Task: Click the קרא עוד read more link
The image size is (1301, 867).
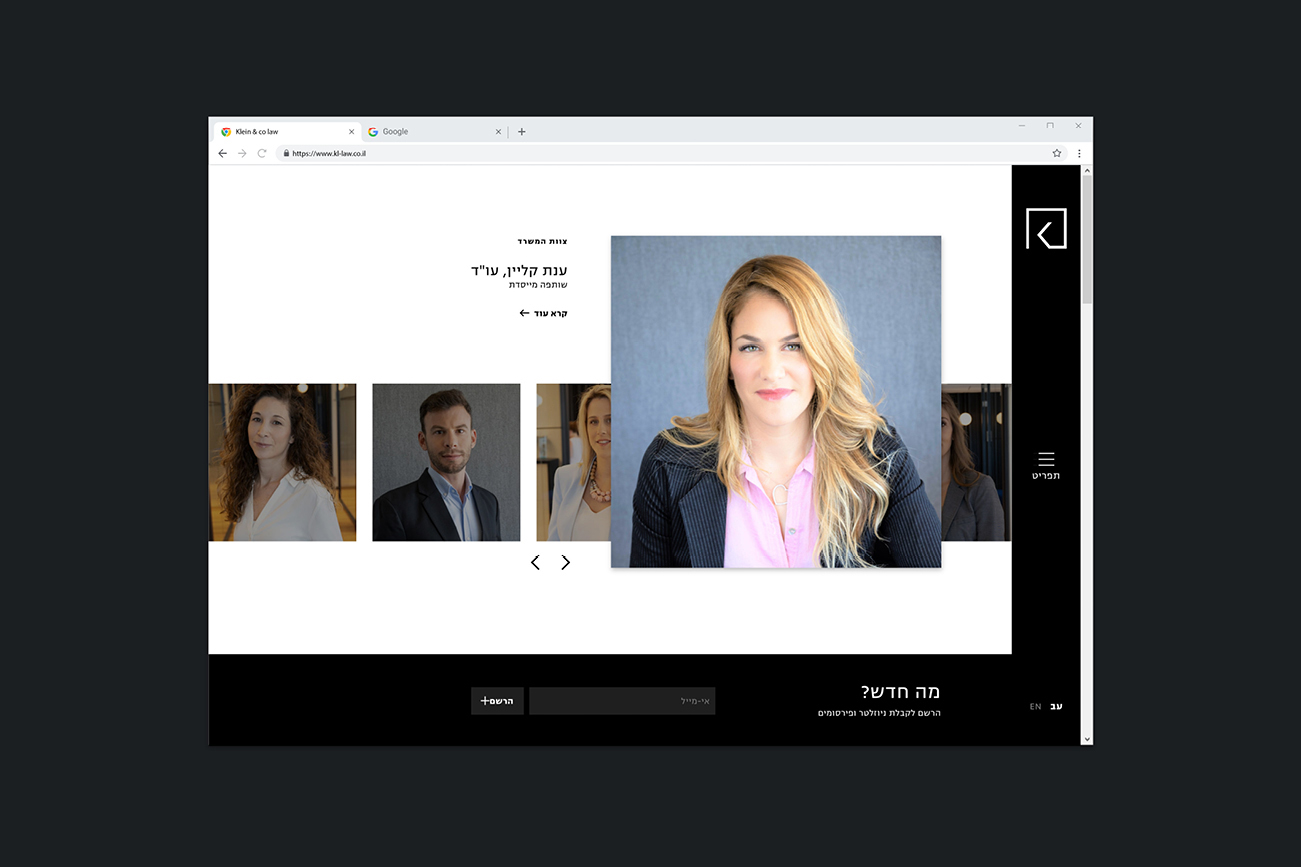Action: pyautogui.click(x=543, y=313)
